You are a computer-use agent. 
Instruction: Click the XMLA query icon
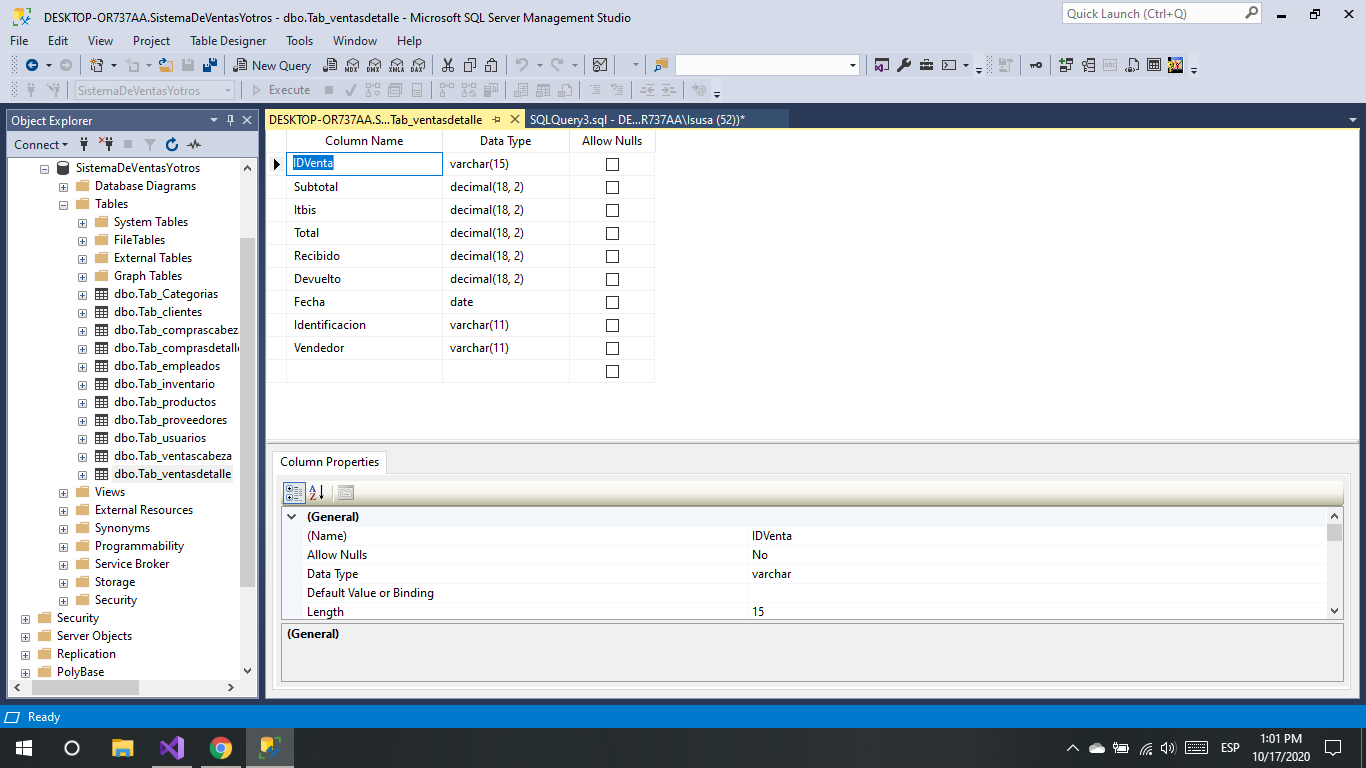tap(396, 65)
